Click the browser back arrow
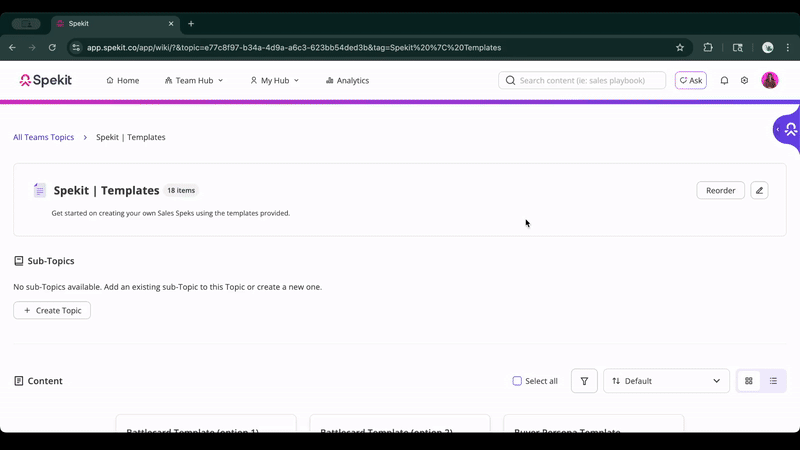The height and width of the screenshot is (450, 800). (x=12, y=47)
